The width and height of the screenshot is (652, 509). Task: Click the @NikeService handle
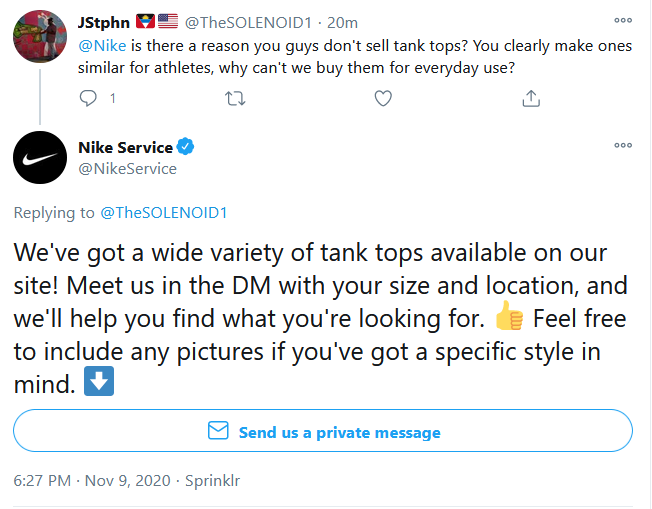[x=127, y=169]
